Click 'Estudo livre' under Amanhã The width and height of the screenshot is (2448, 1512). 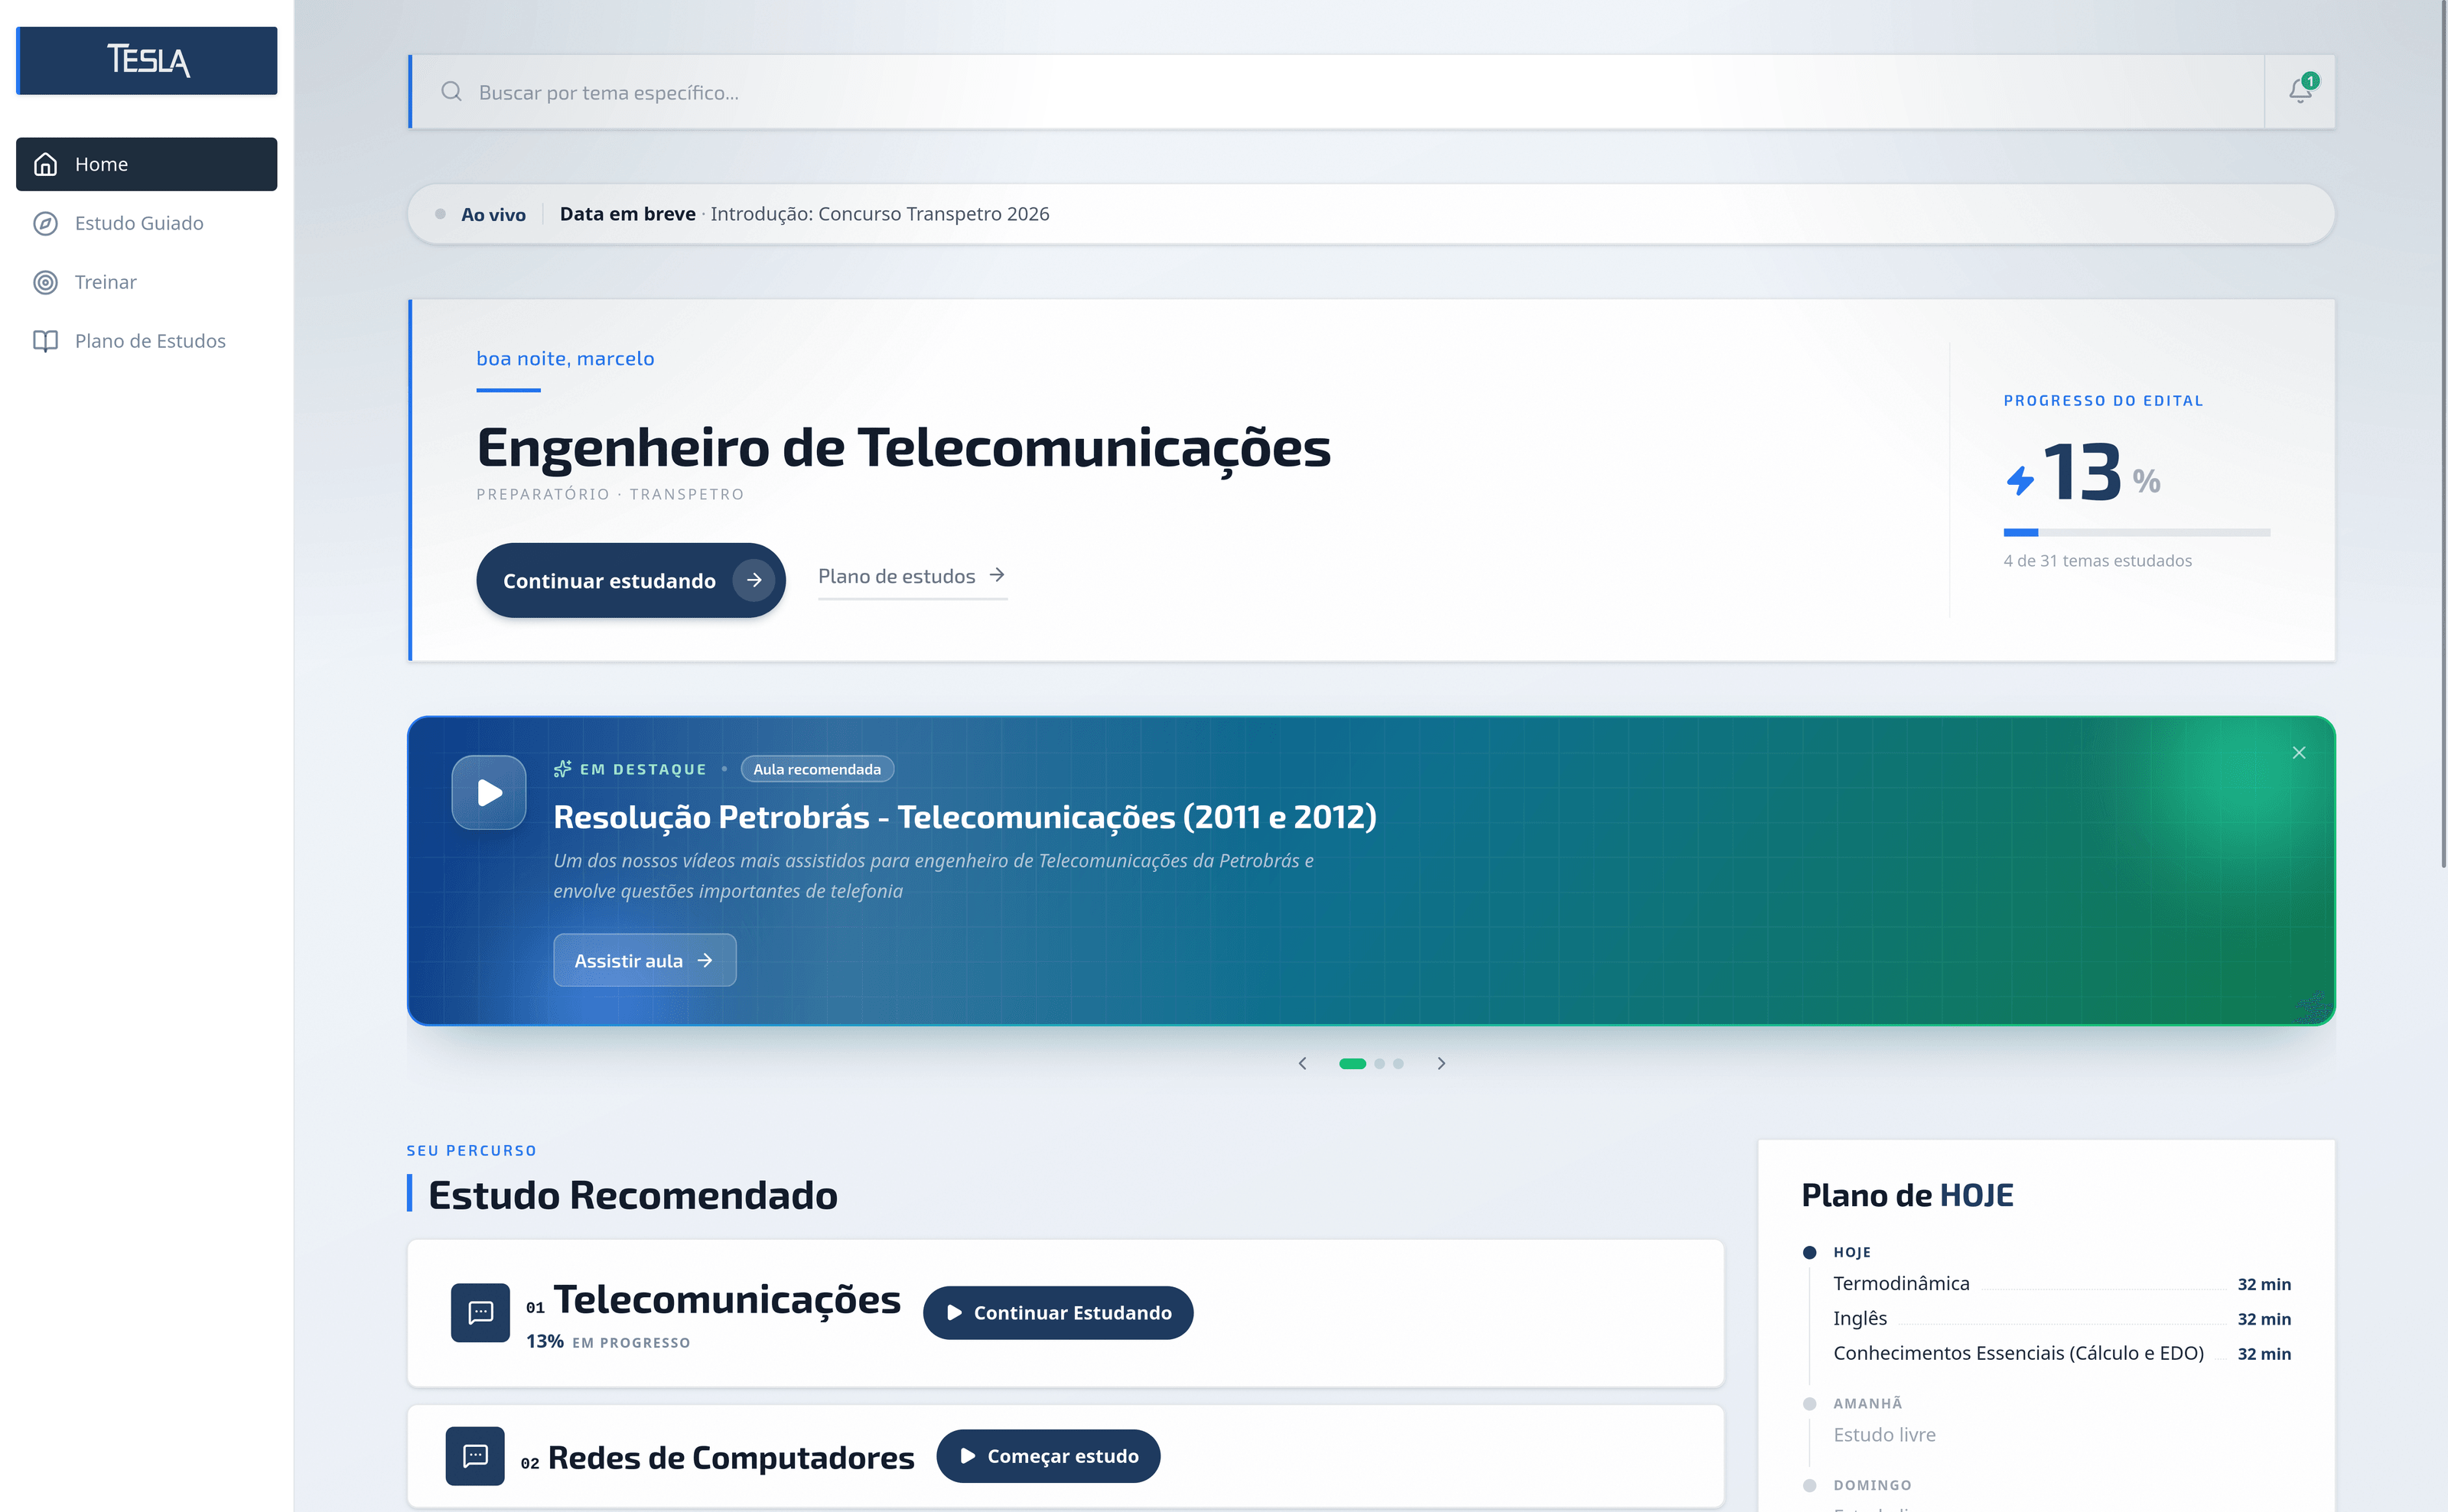tap(1884, 1435)
